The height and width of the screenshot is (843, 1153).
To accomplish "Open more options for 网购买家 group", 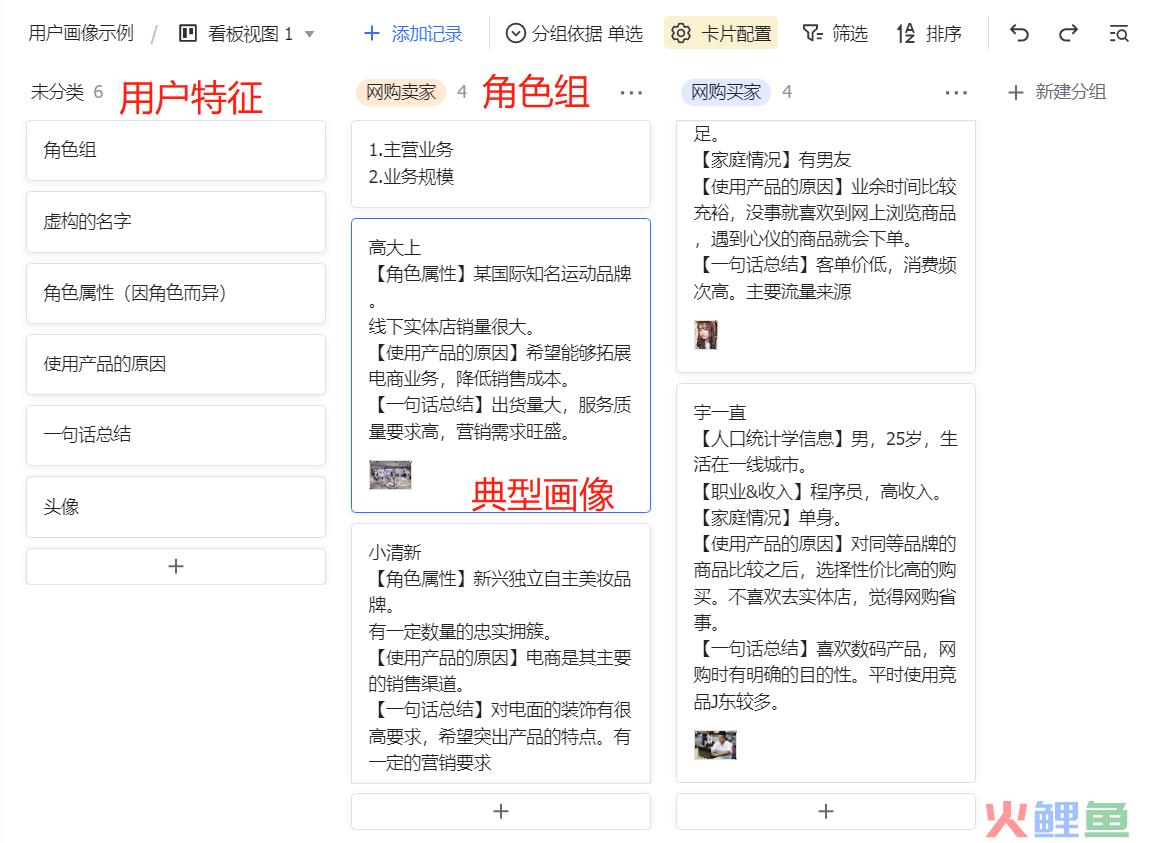I will [956, 93].
